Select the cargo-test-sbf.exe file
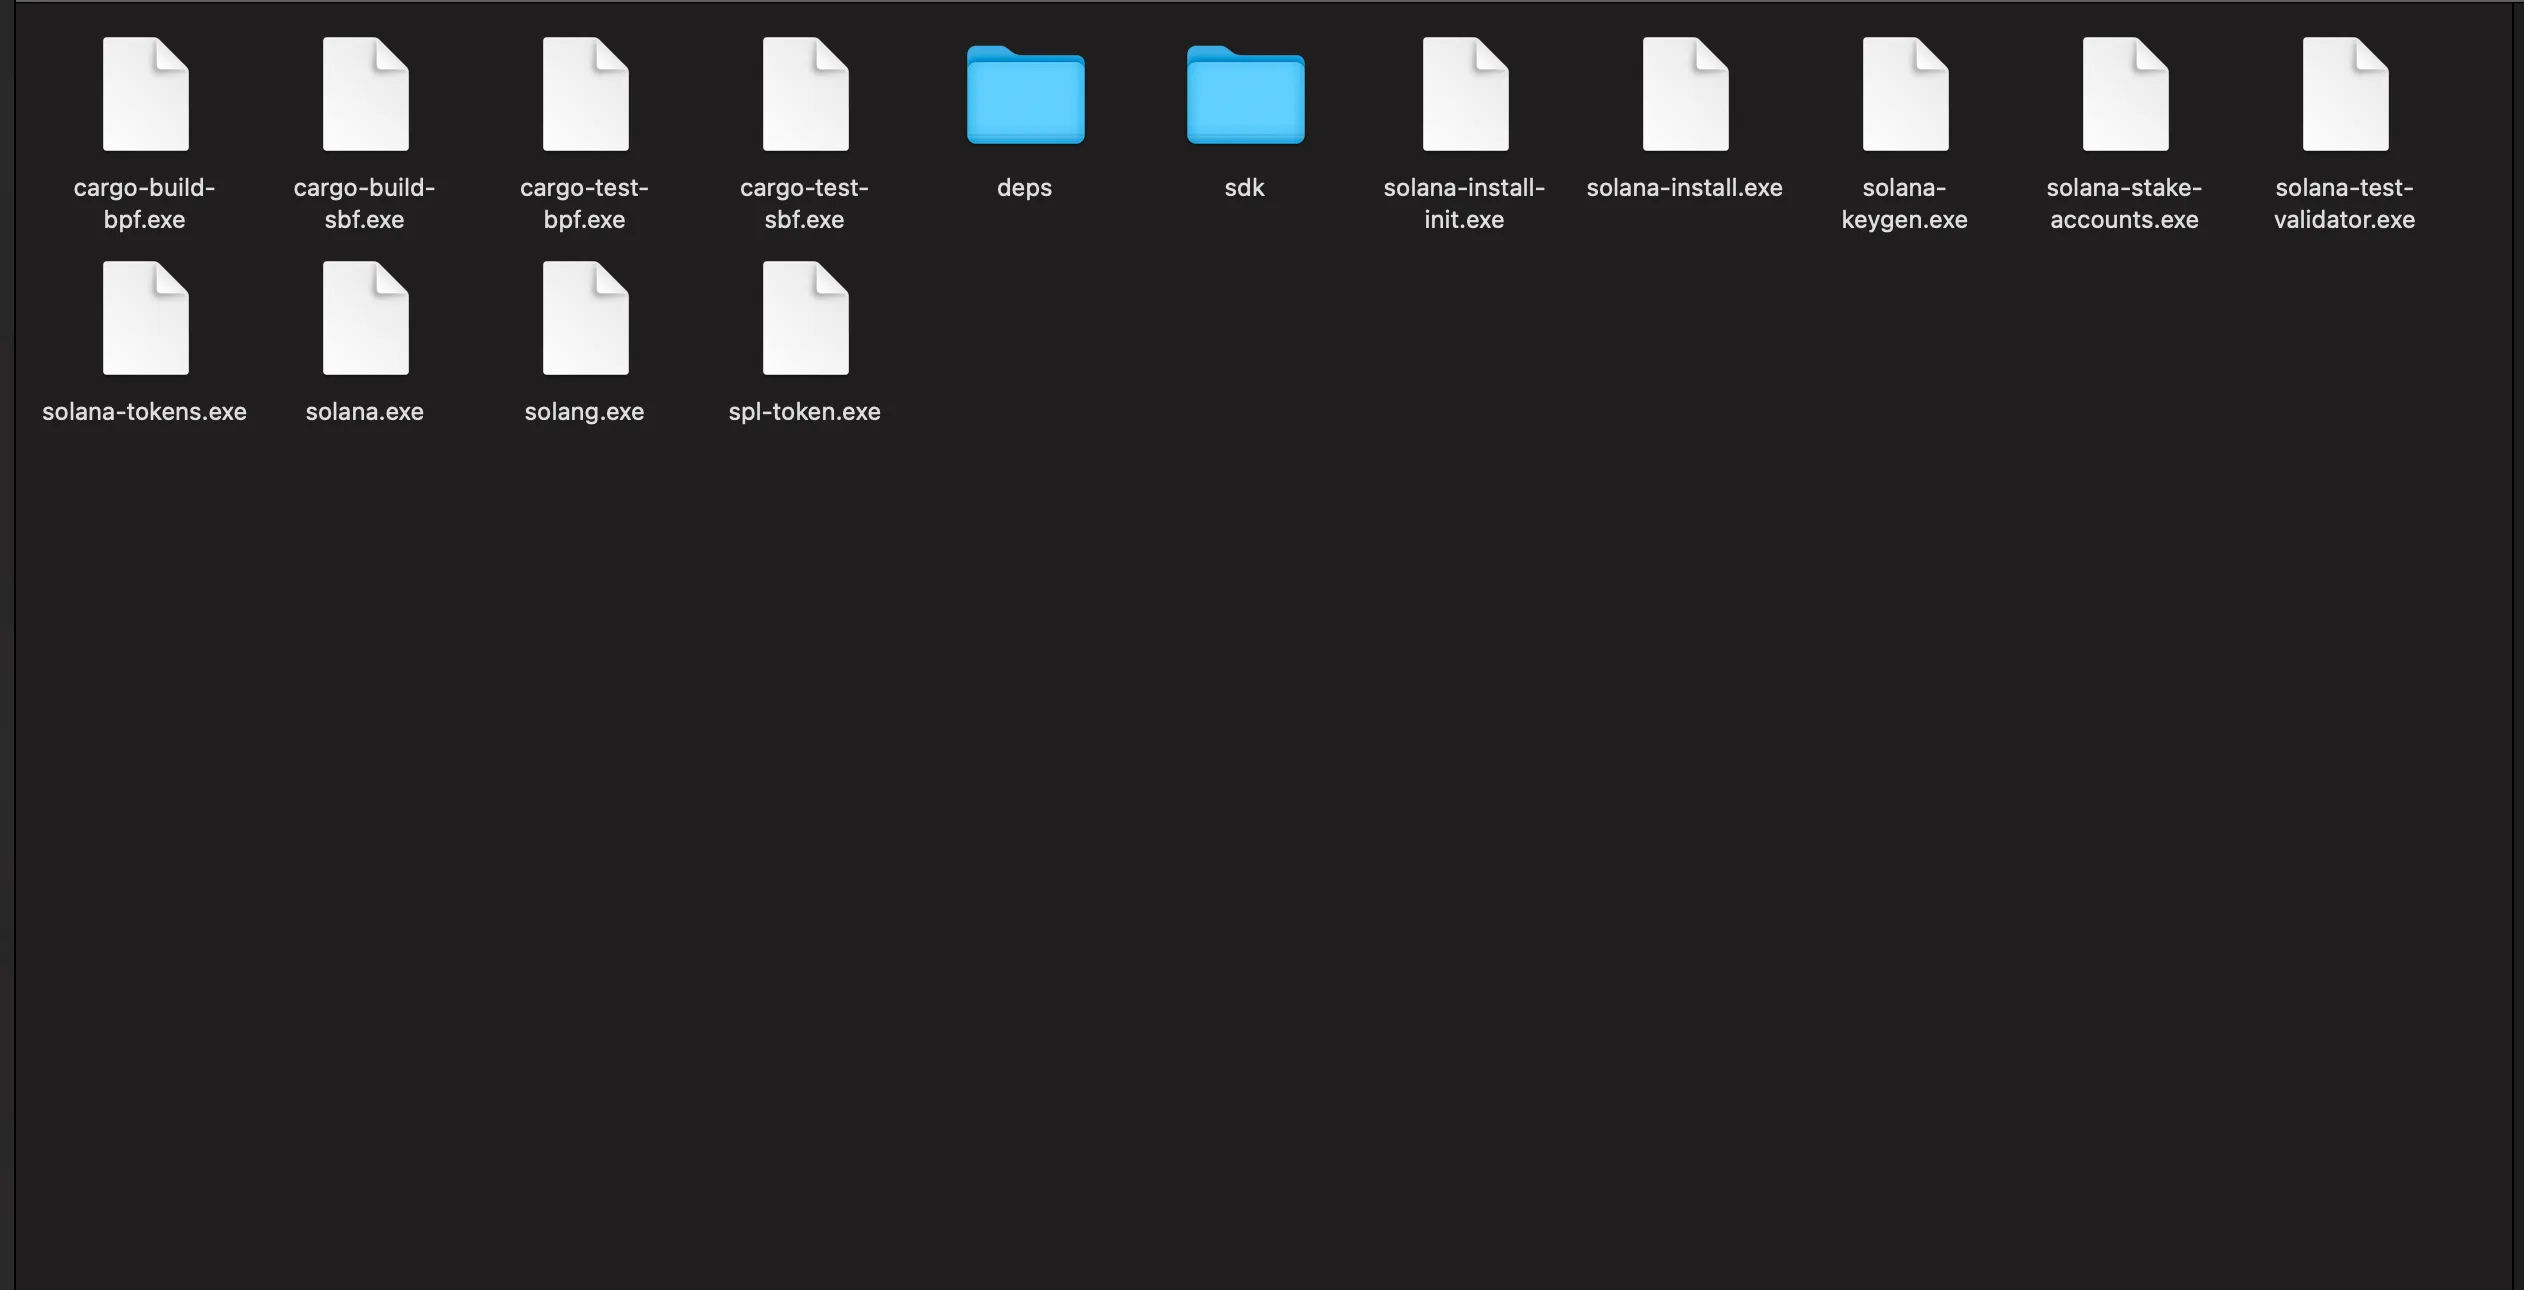 pos(804,92)
